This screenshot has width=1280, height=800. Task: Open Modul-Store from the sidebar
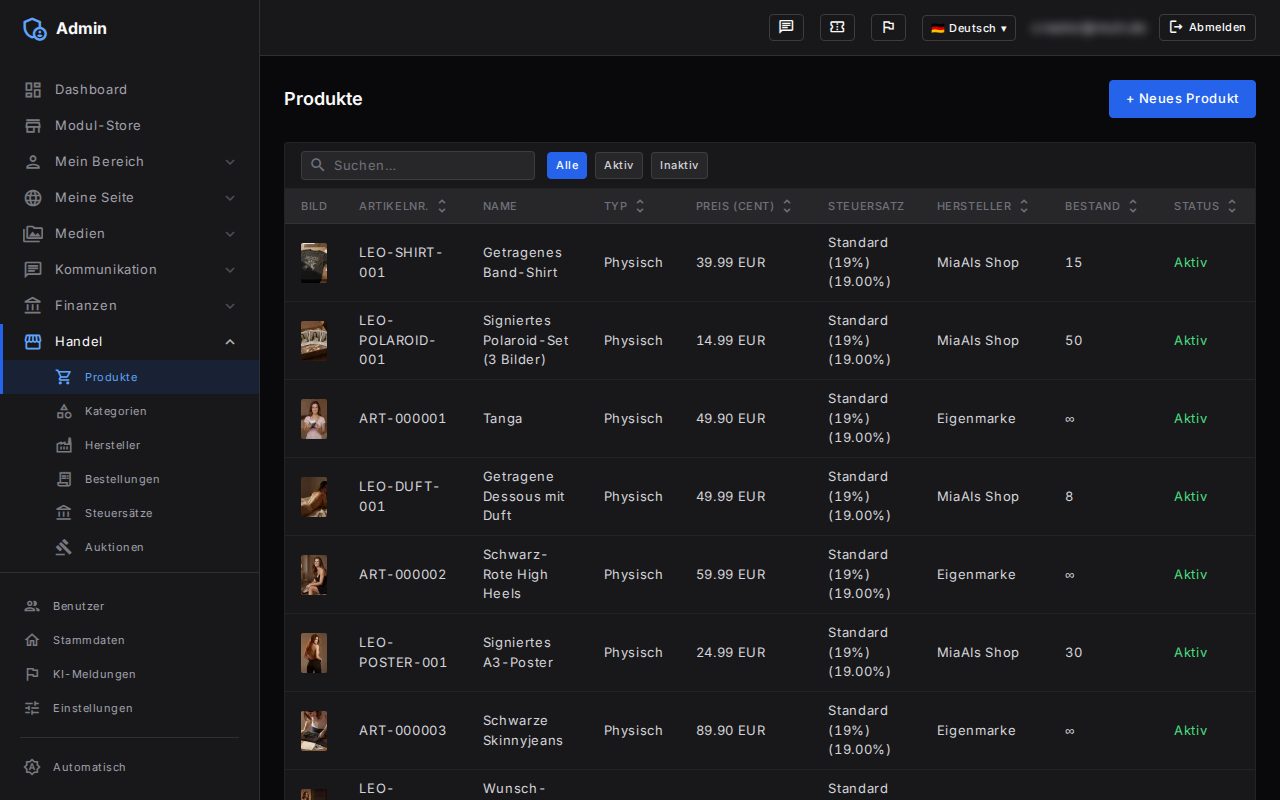130,125
